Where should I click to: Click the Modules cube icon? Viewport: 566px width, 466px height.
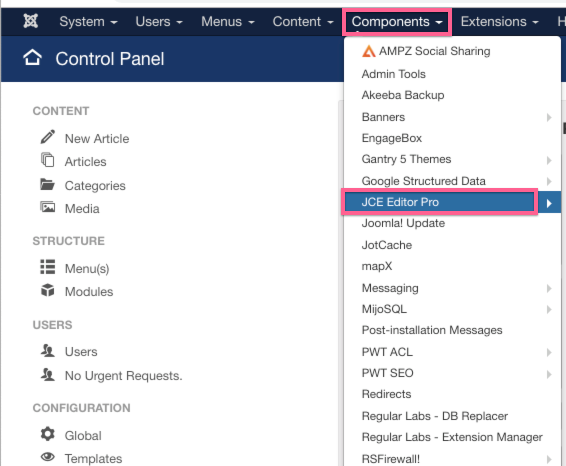pos(48,290)
